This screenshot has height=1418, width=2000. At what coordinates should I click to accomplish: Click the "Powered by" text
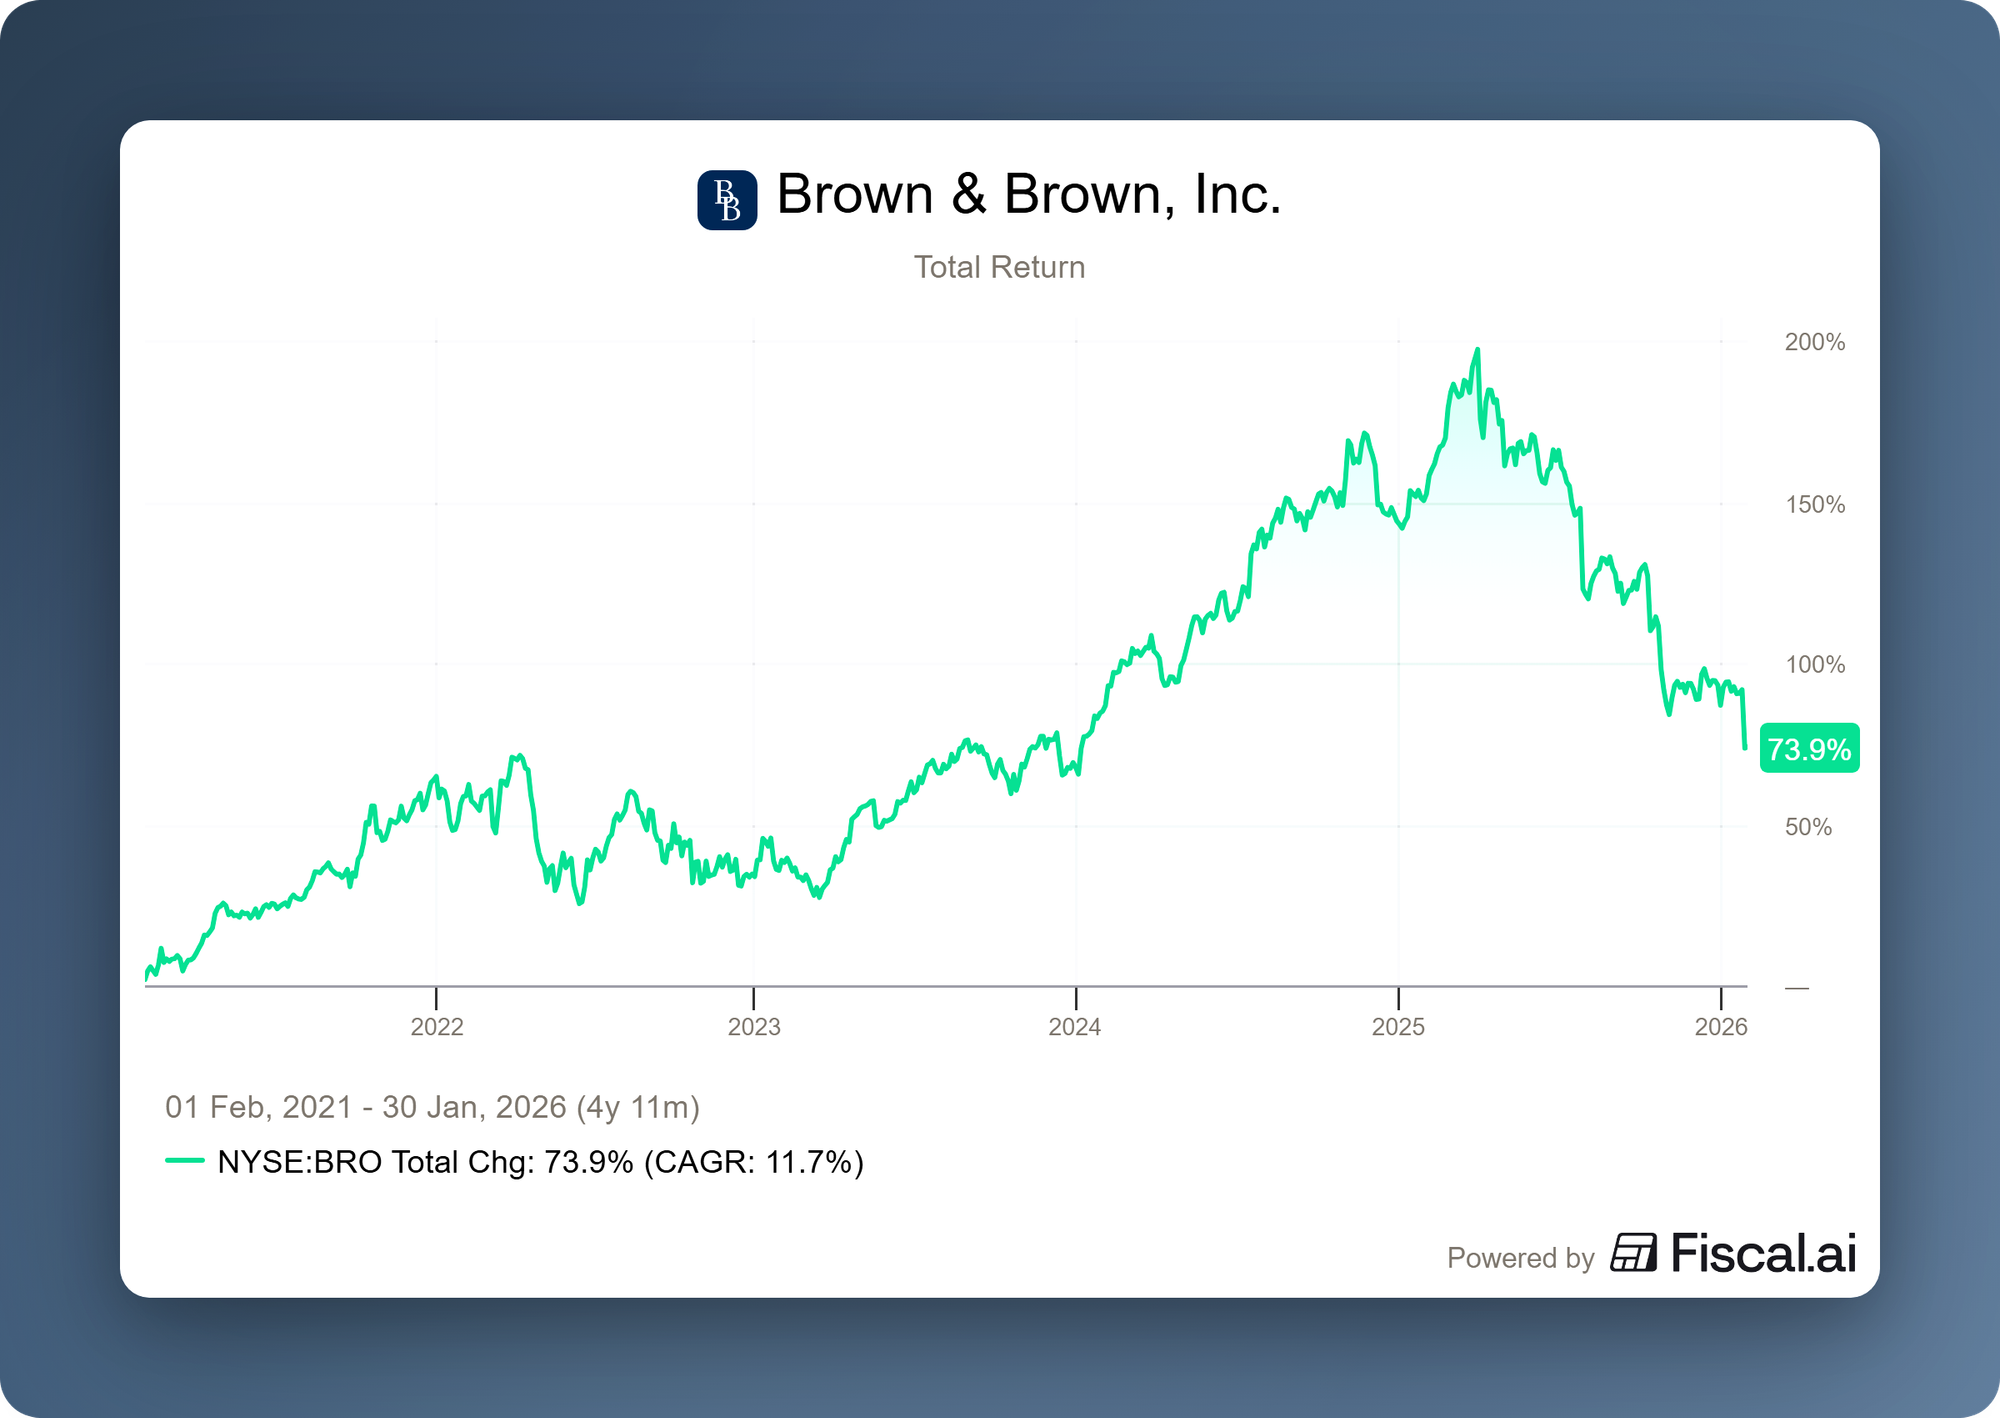[x=1520, y=1258]
